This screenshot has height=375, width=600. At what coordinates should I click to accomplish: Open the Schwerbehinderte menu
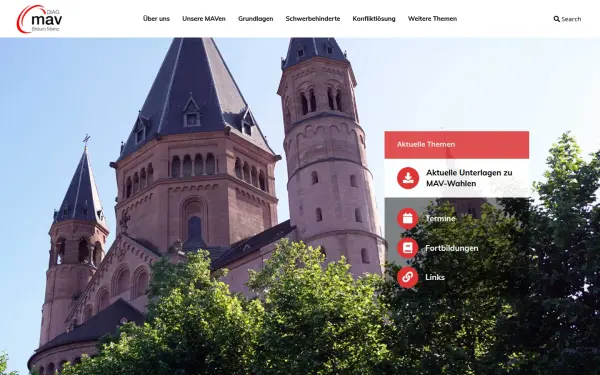coord(313,19)
